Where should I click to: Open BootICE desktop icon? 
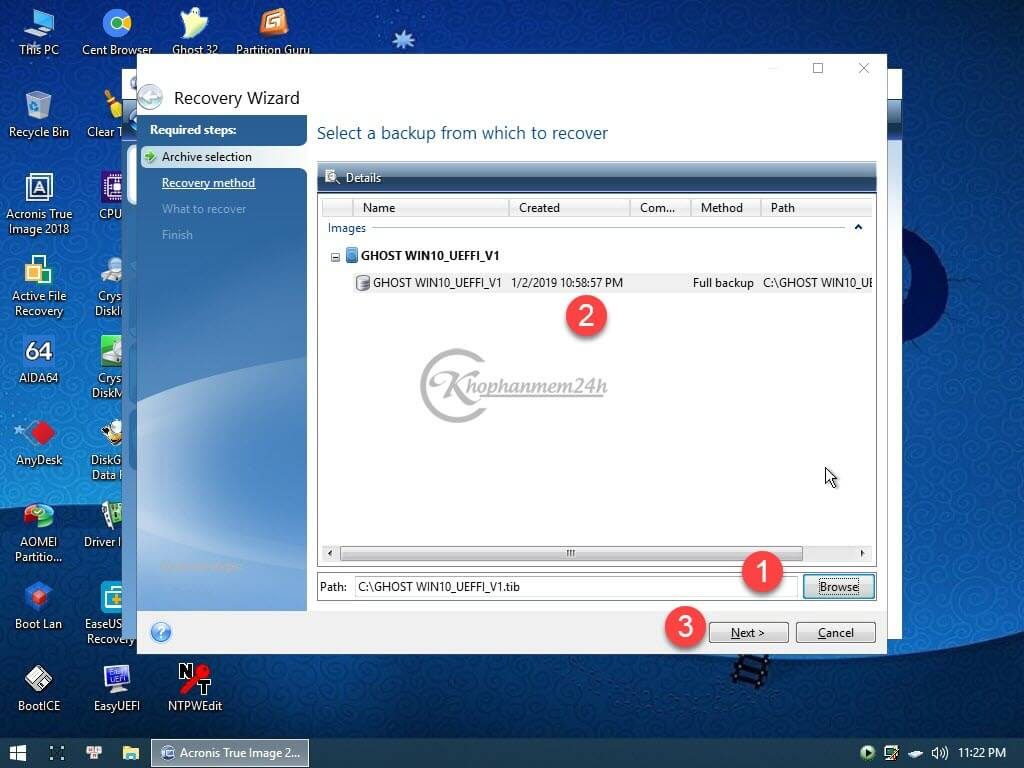[39, 686]
